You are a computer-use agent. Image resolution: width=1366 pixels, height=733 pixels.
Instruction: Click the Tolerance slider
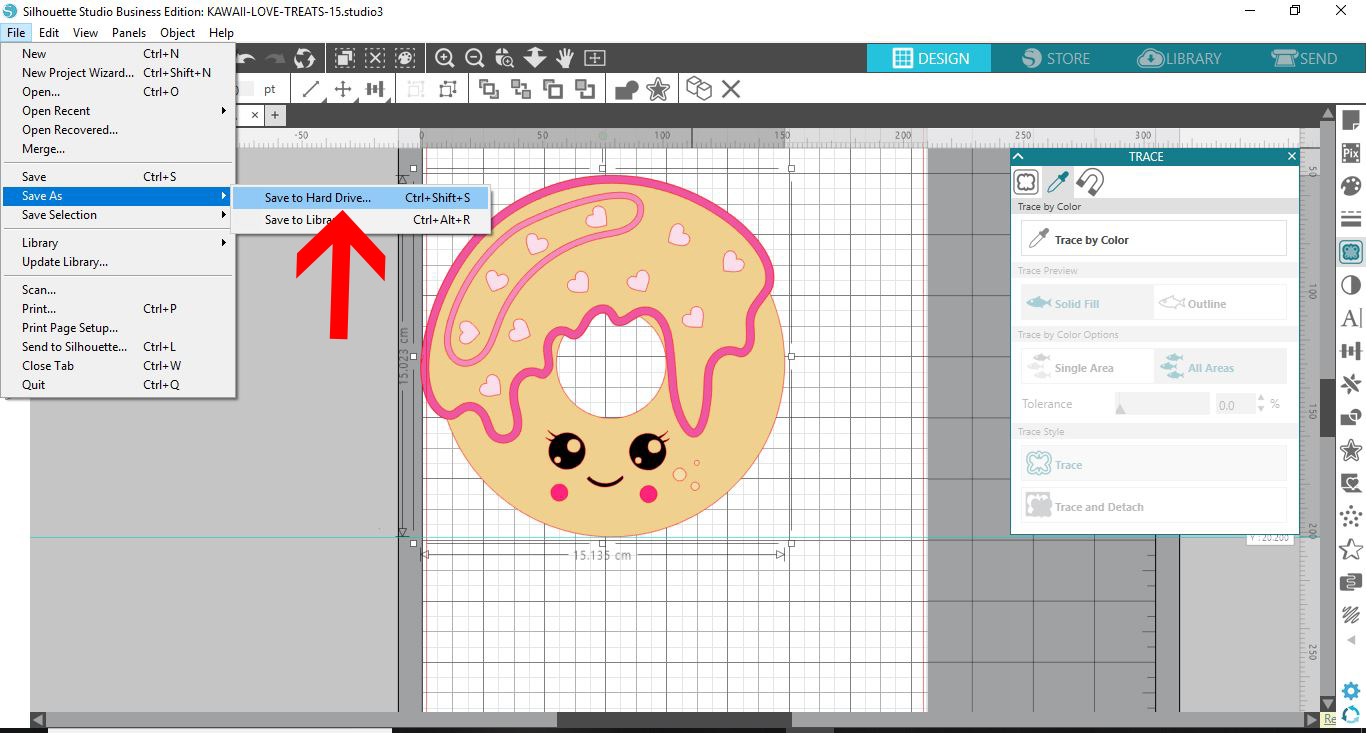pyautogui.click(x=1162, y=404)
